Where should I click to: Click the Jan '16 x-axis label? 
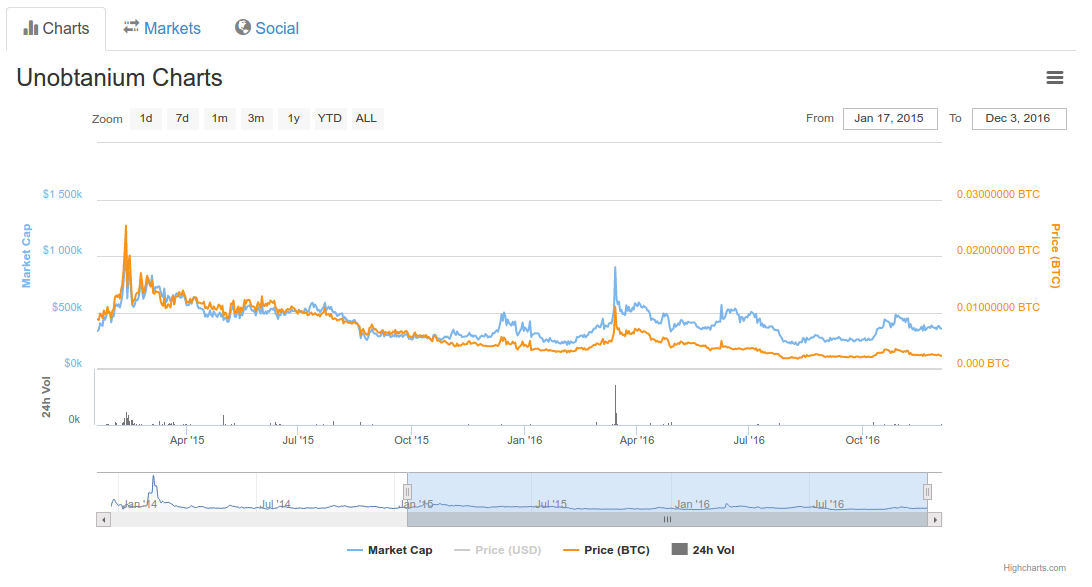[524, 440]
